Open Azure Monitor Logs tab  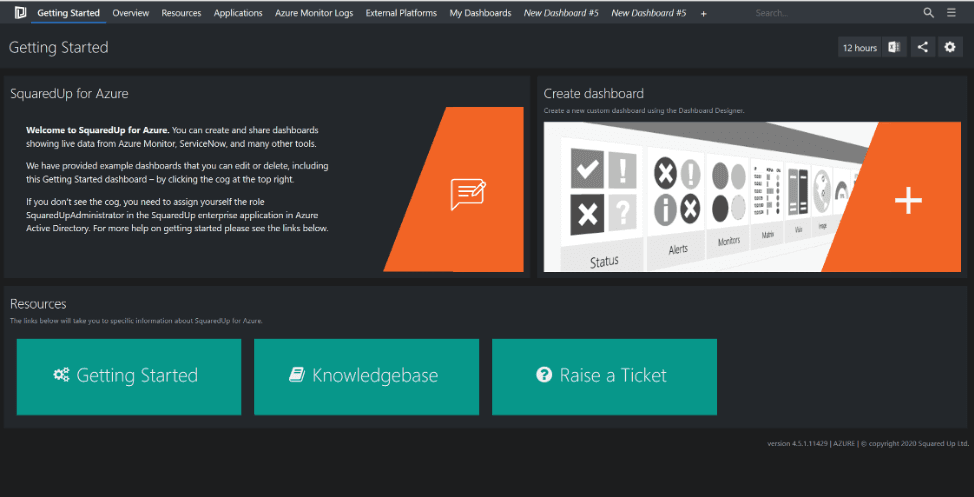[314, 13]
